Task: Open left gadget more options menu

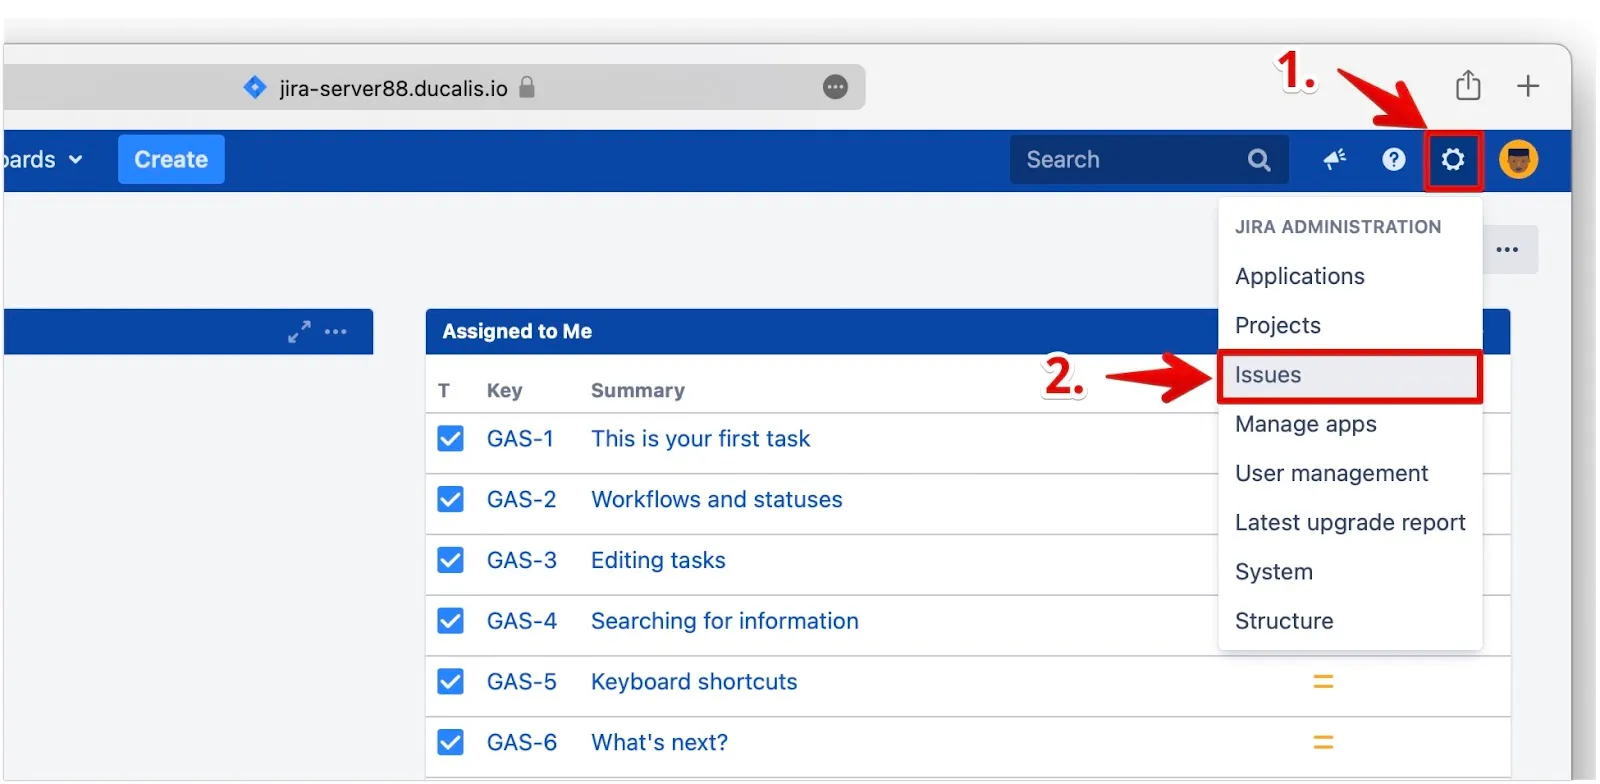Action: point(336,331)
